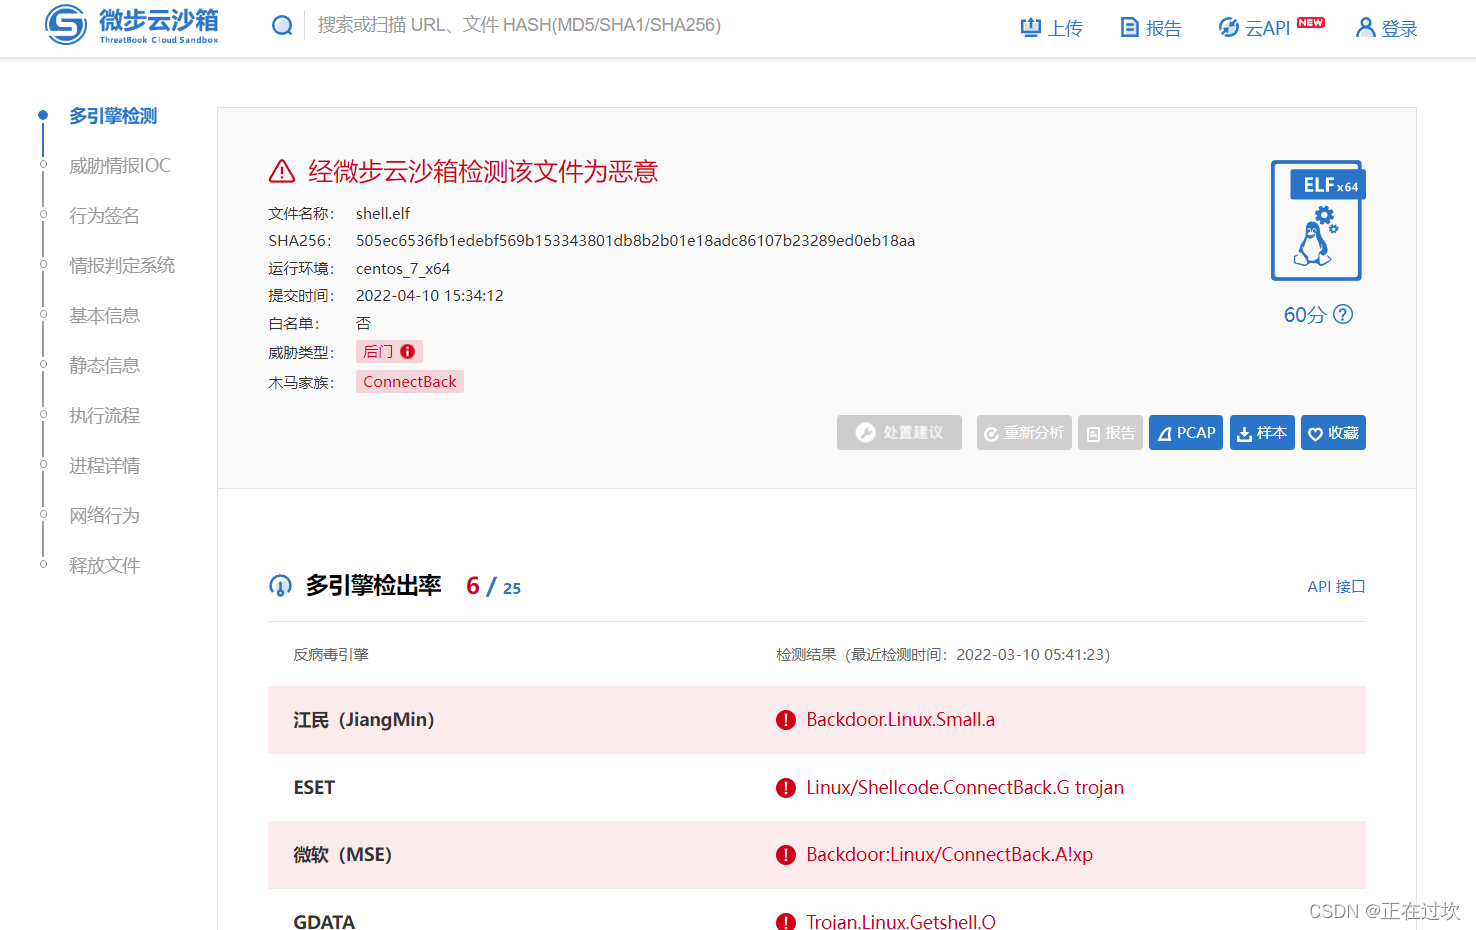The height and width of the screenshot is (930, 1476).
Task: Click the 江民 (JiangMin) engine row
Action: (817, 720)
